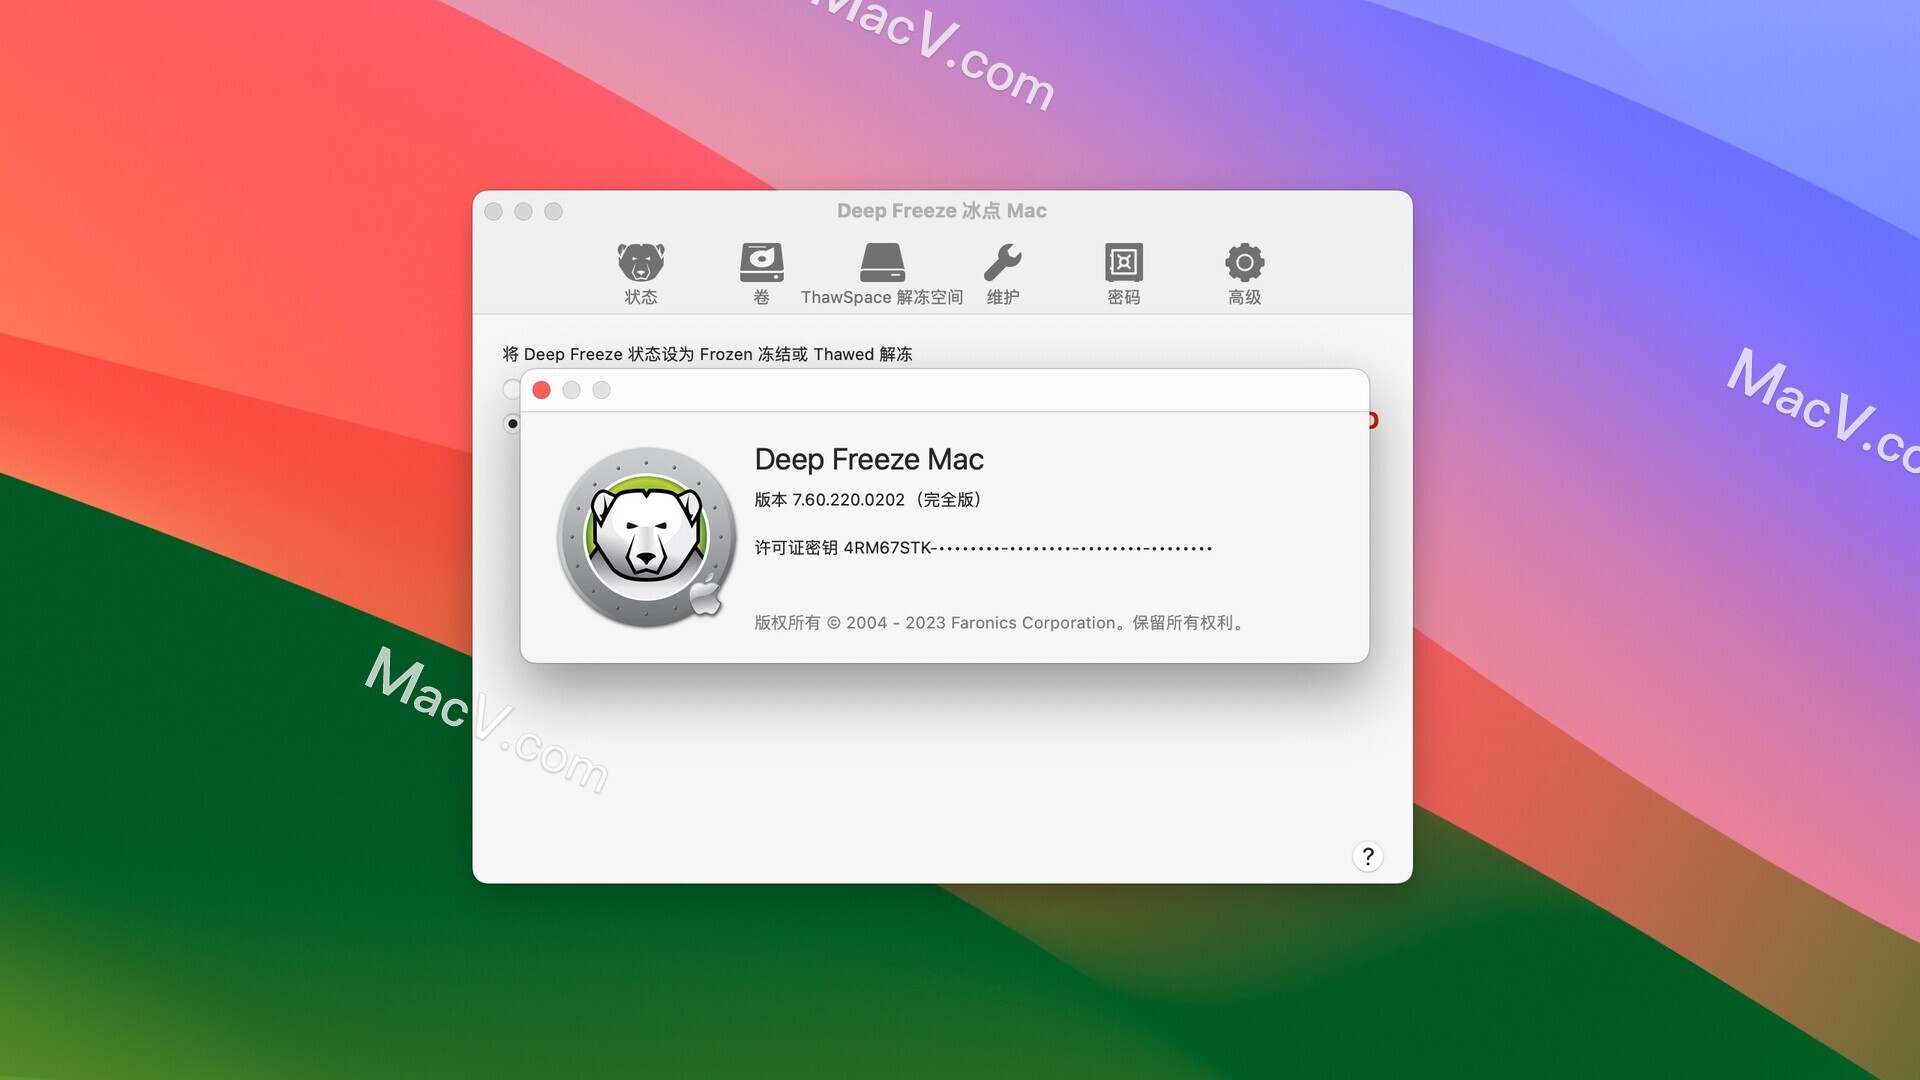The image size is (1920, 1080).
Task: Click the ThawSpace 解冻空间 tab label
Action: click(882, 297)
